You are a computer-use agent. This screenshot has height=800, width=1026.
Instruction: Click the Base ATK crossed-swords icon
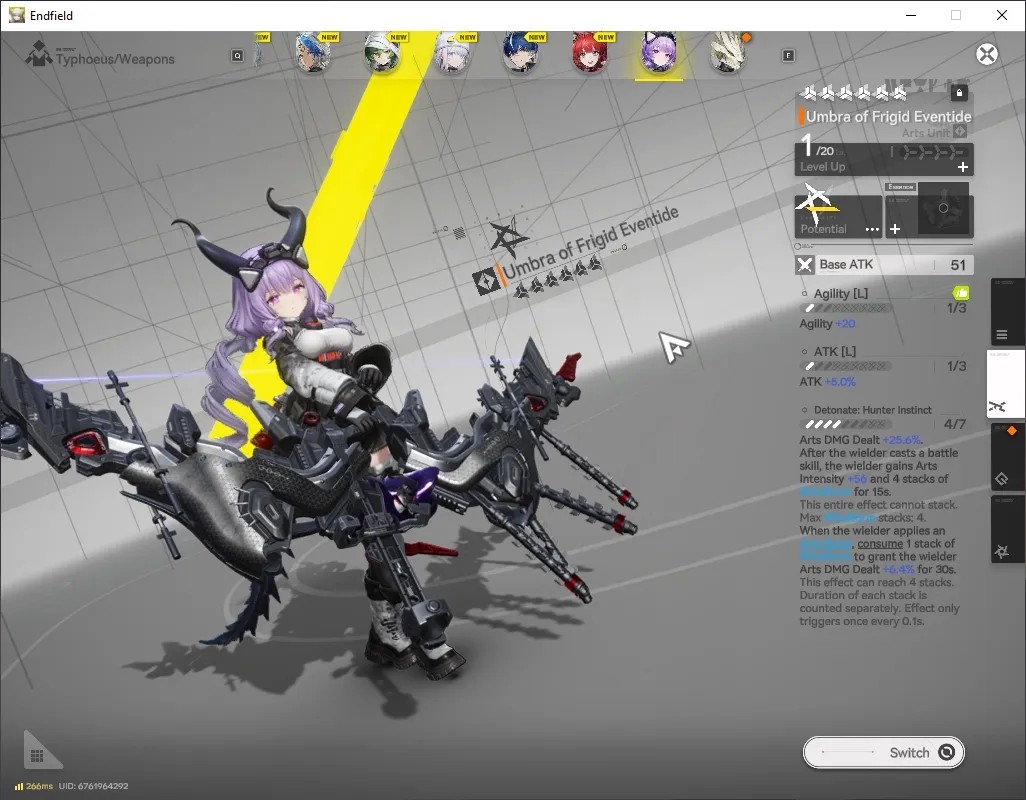coord(805,265)
